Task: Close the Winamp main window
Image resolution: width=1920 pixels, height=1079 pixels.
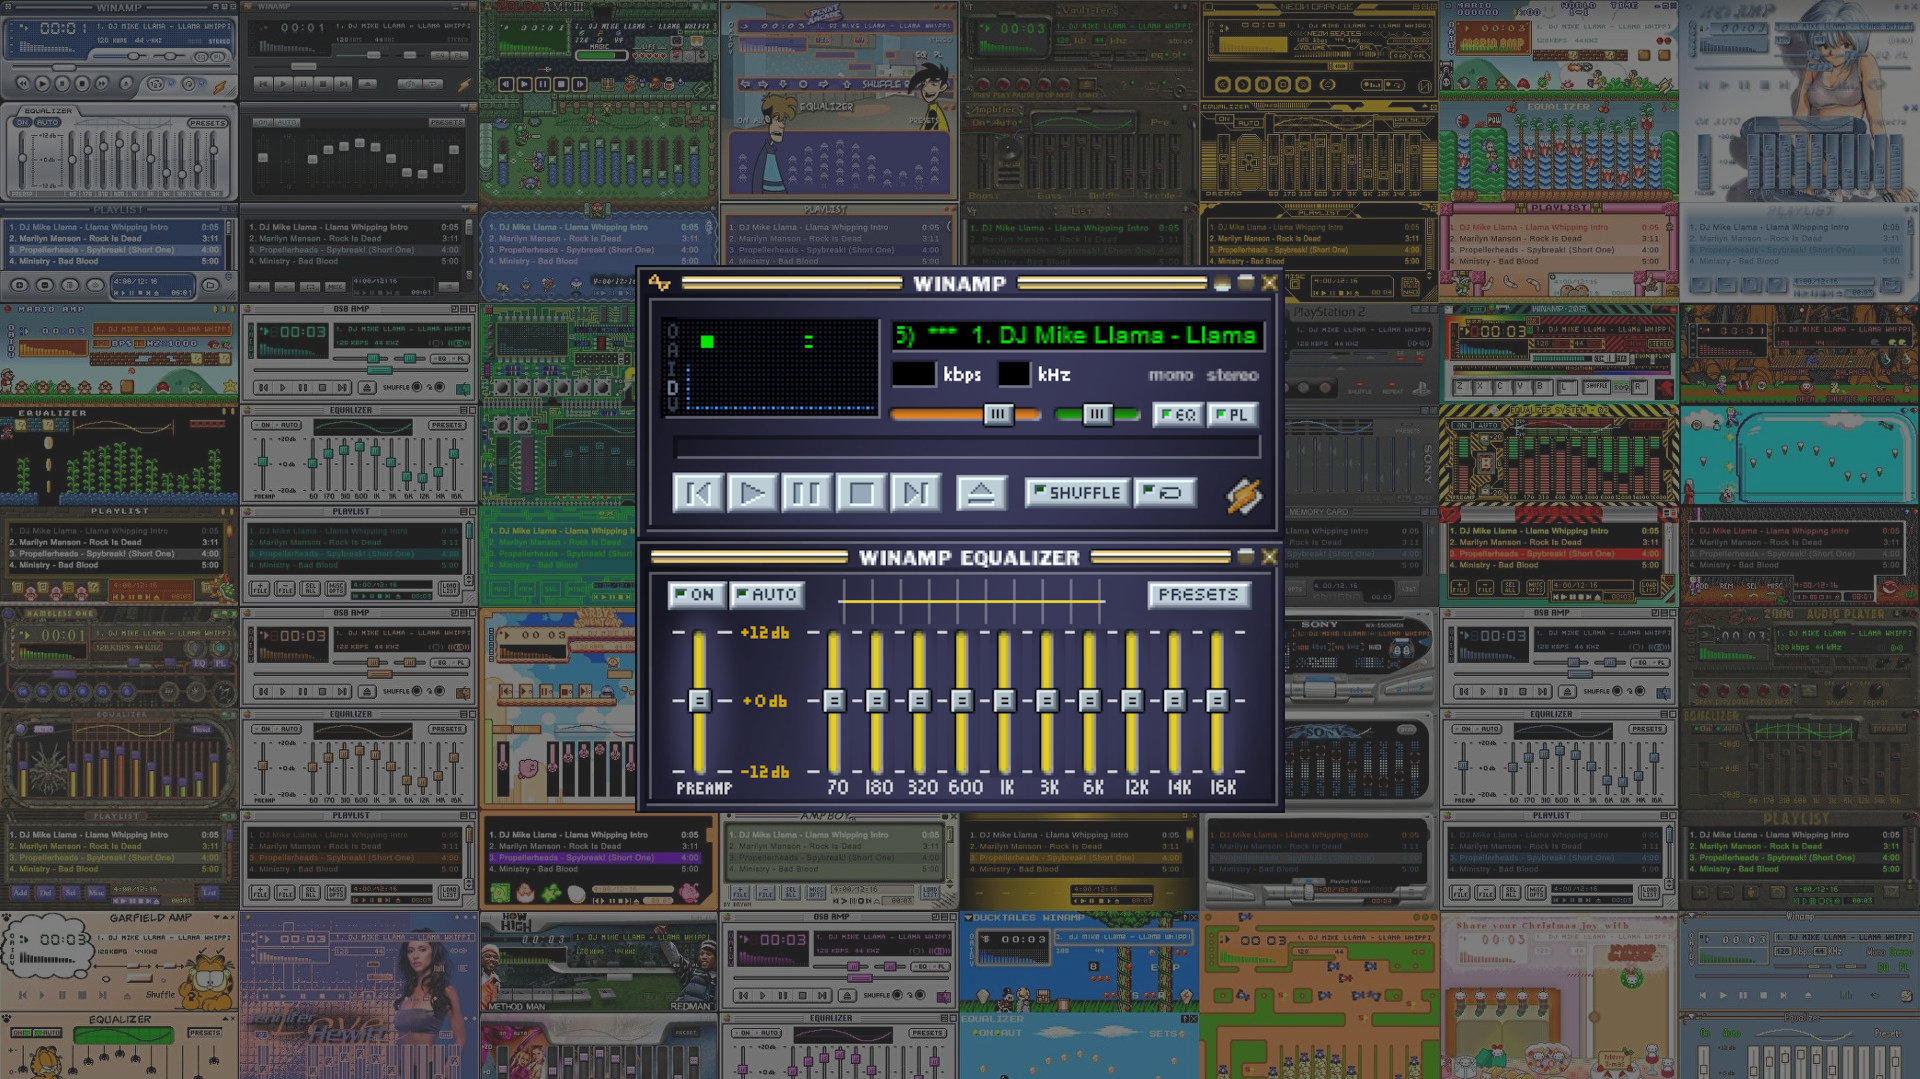Action: [1269, 284]
